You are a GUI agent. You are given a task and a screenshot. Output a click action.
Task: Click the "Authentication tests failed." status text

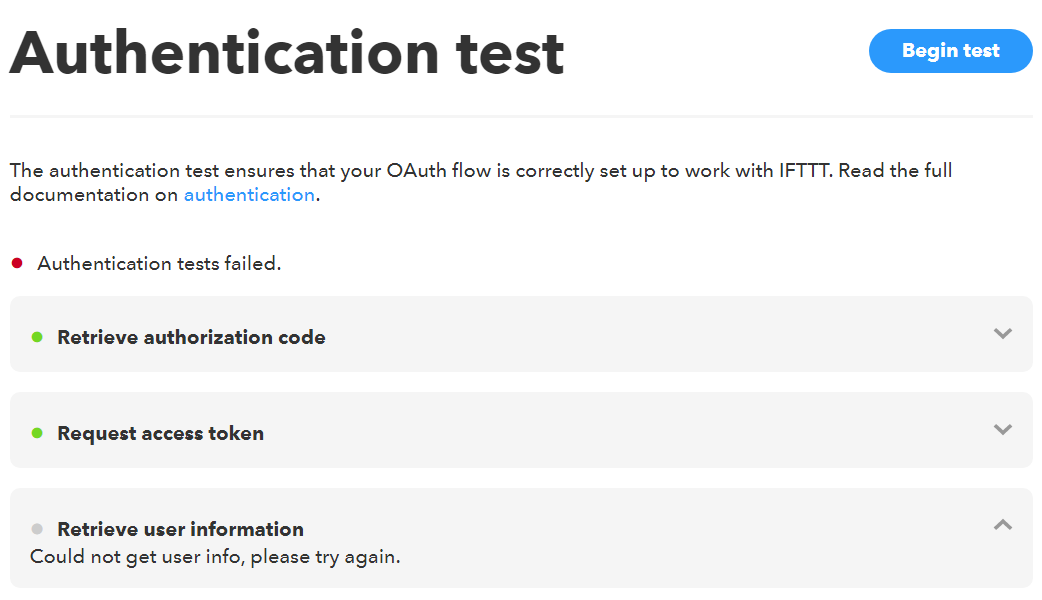tap(159, 264)
